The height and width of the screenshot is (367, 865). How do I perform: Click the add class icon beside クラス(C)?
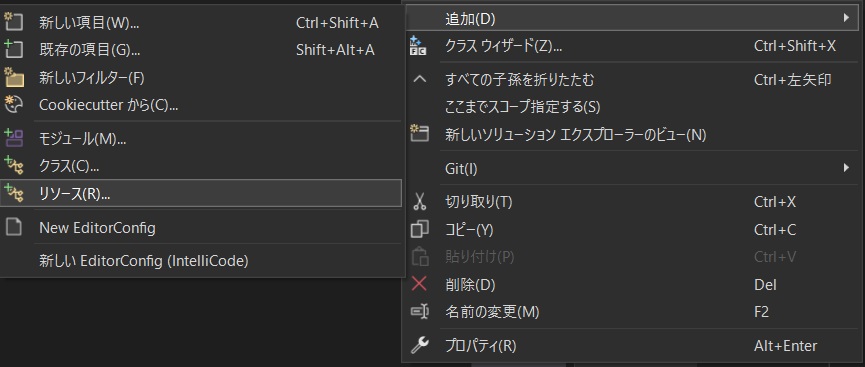13,165
